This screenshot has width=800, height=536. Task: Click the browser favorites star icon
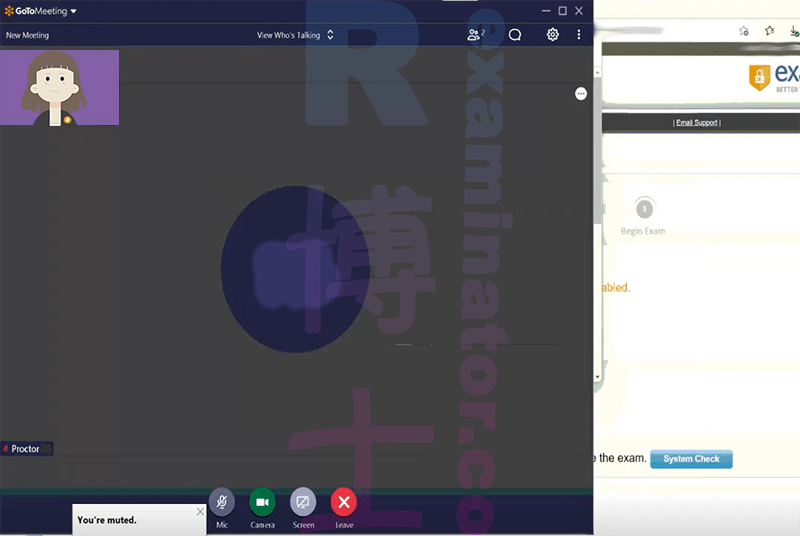[x=769, y=31]
